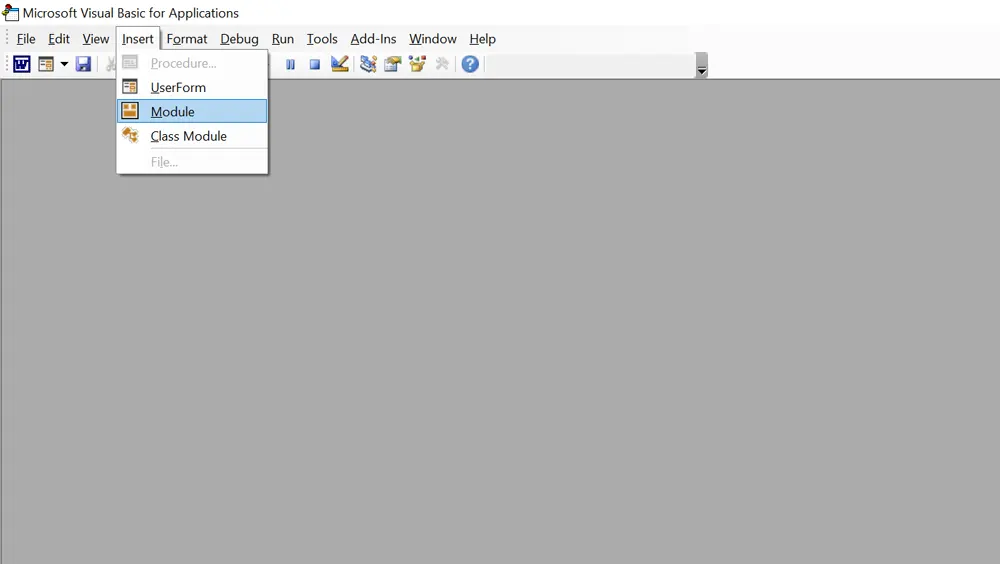Click the Save toolbar icon
Image resolution: width=1000 pixels, height=564 pixels.
coord(83,64)
